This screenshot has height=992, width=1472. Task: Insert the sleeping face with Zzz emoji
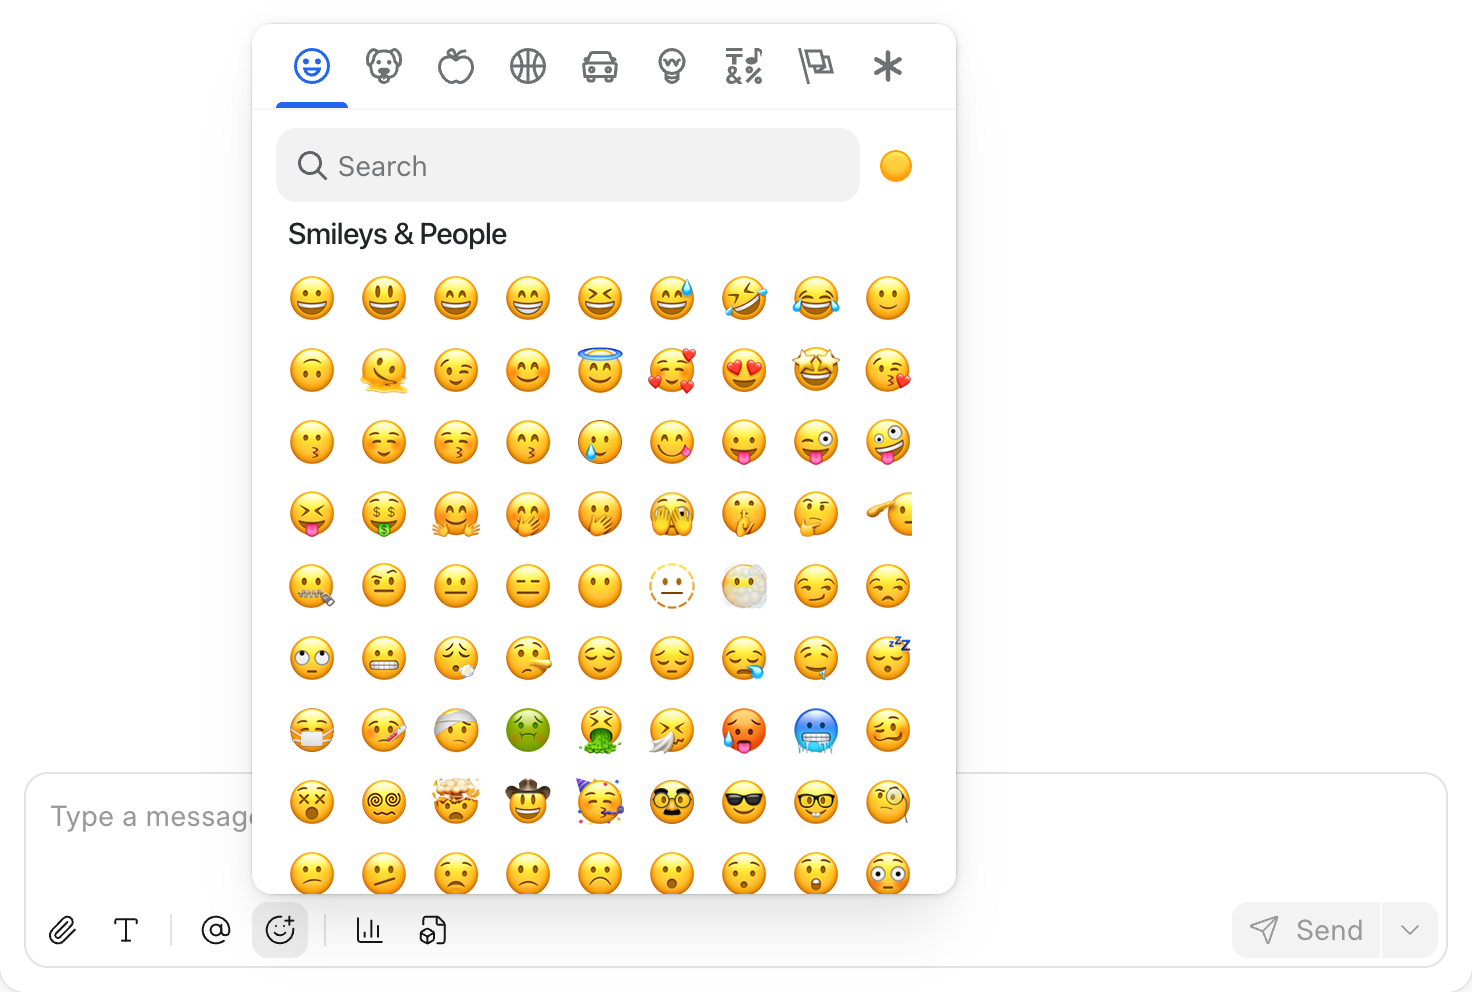[888, 658]
